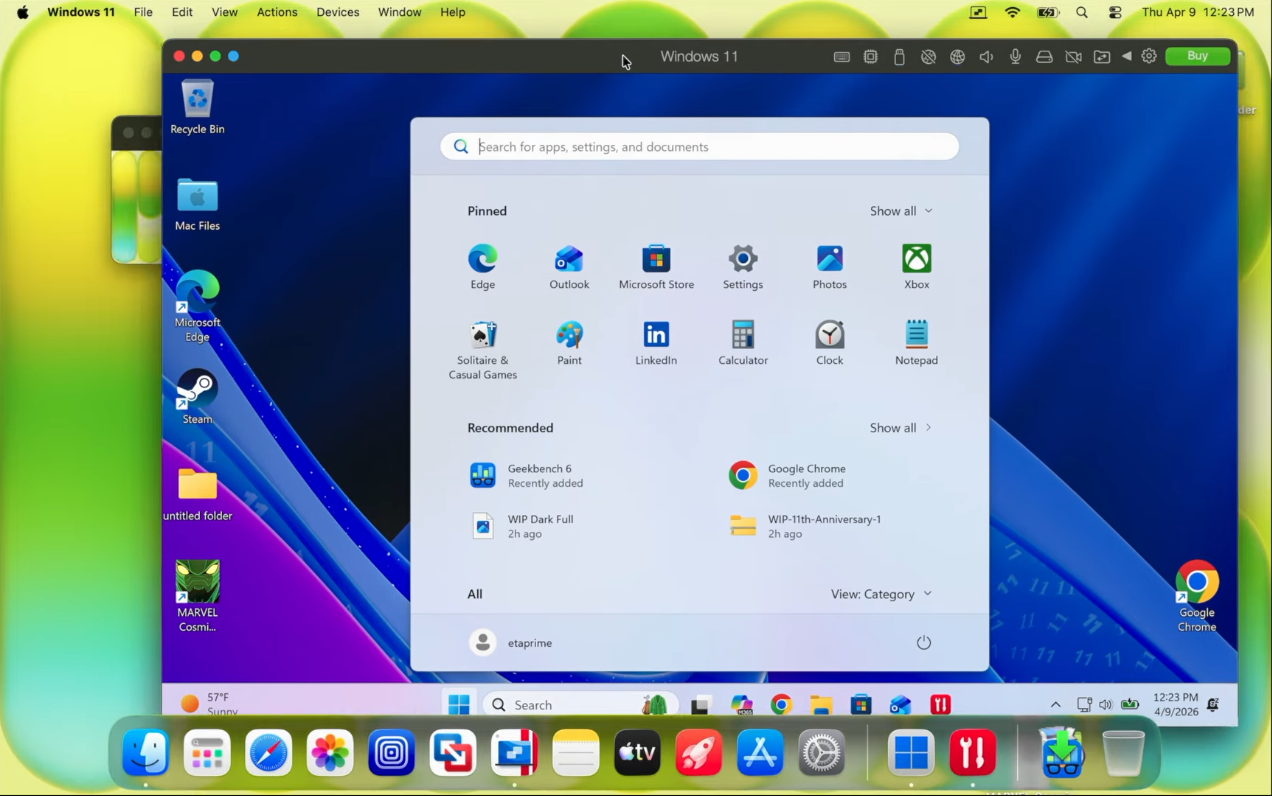This screenshot has width=1272, height=796.
Task: Launch Photos from pinned apps
Action: 830,267
